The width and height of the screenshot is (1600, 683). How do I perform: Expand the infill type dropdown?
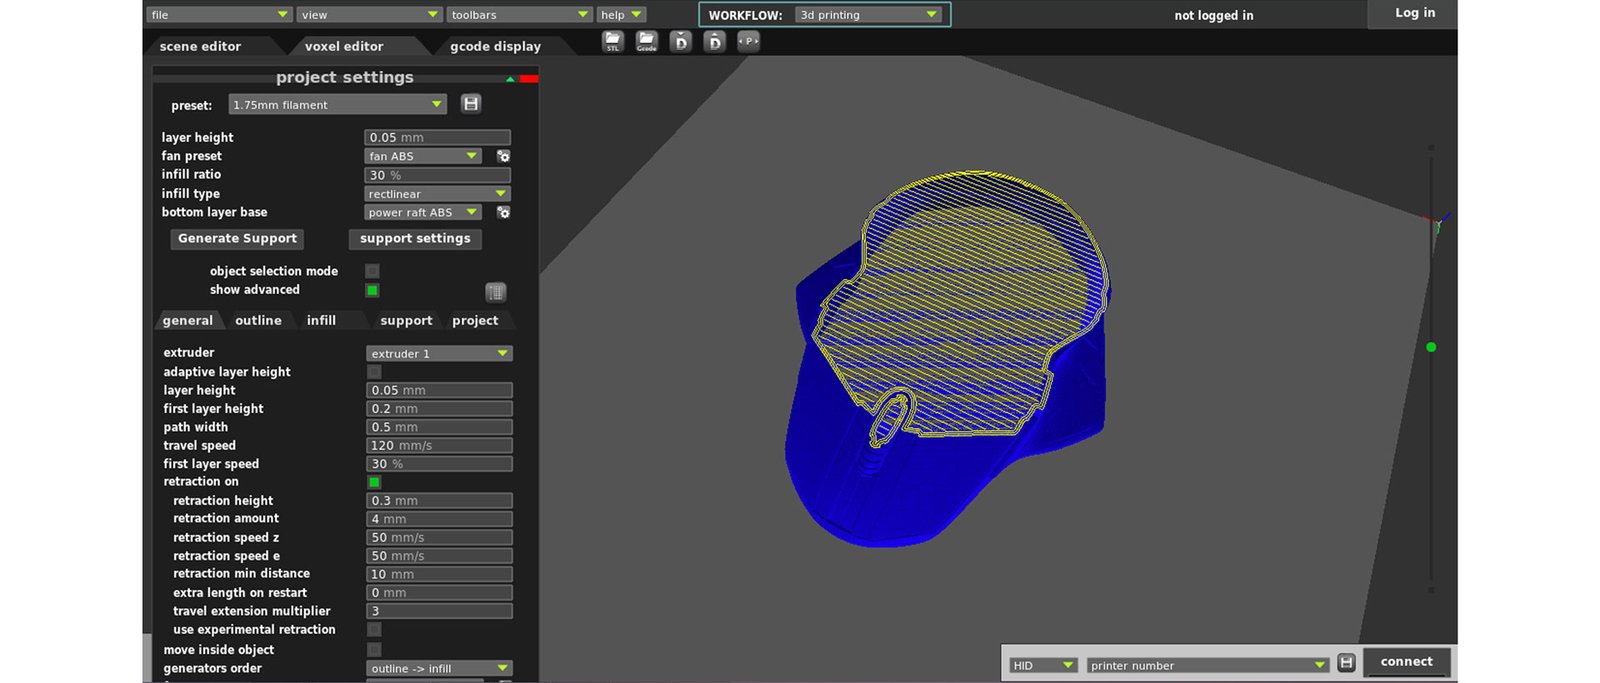click(437, 194)
